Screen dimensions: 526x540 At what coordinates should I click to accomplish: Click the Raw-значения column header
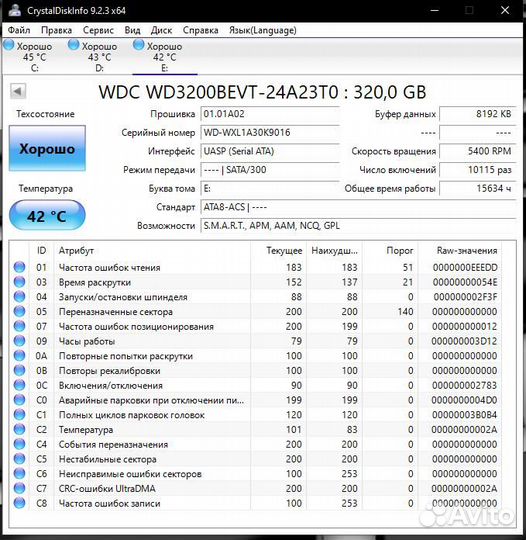click(460, 250)
